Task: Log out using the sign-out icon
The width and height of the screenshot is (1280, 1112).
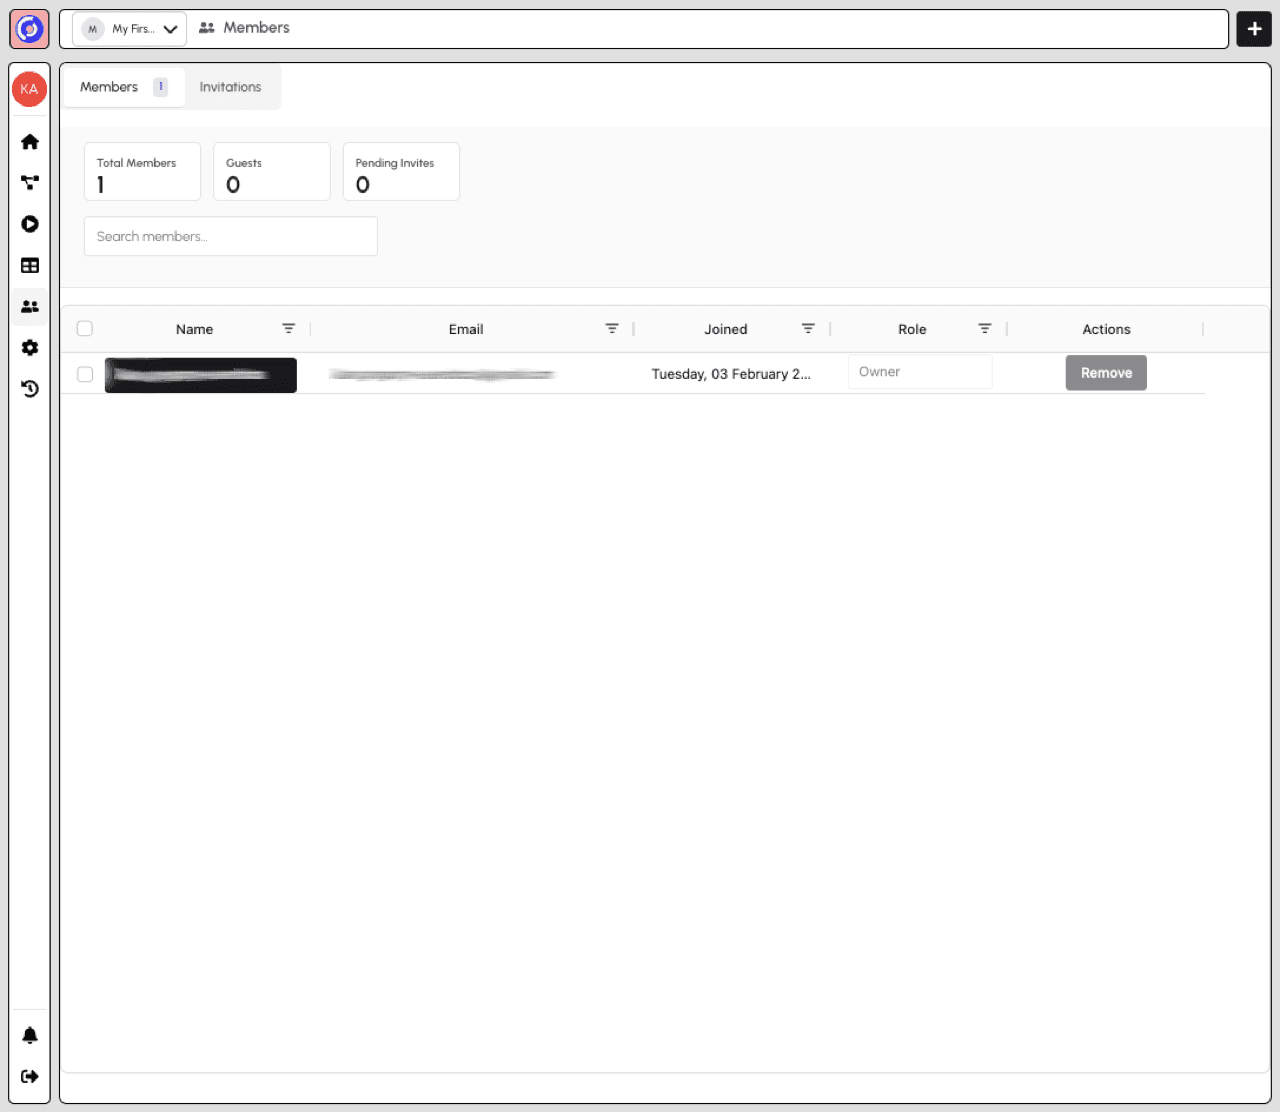Action: click(x=30, y=1076)
